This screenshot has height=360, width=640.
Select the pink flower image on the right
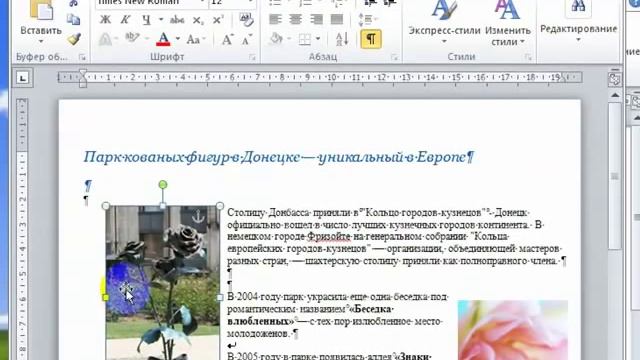pyautogui.click(x=513, y=330)
